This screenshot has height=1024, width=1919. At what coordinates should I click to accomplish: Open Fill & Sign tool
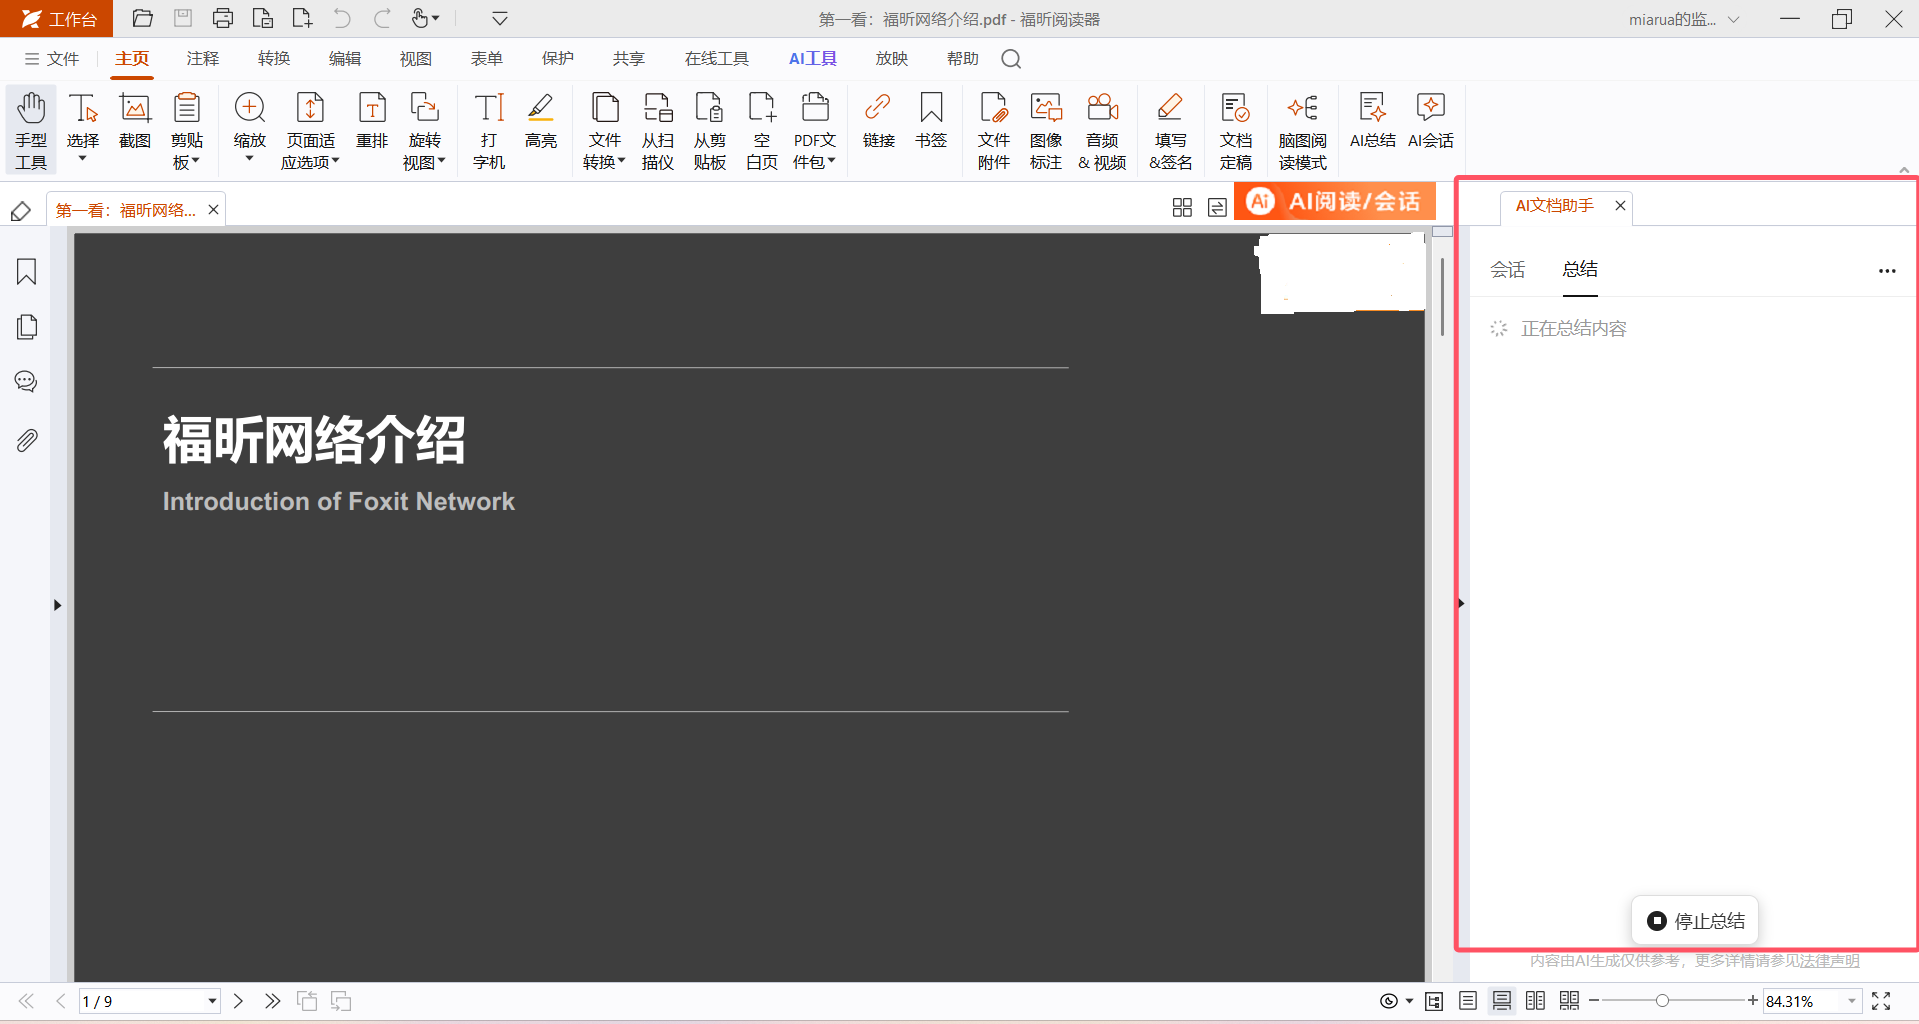coord(1170,131)
